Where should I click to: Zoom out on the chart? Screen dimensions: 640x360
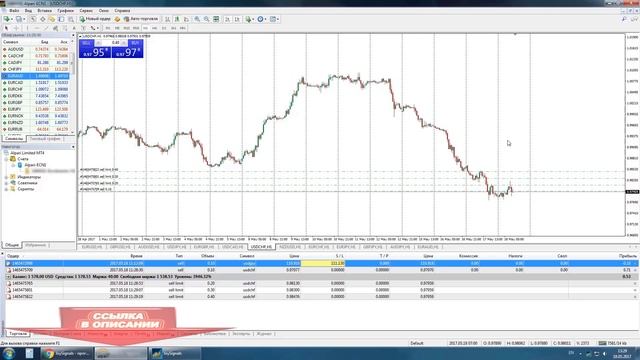(x=207, y=19)
